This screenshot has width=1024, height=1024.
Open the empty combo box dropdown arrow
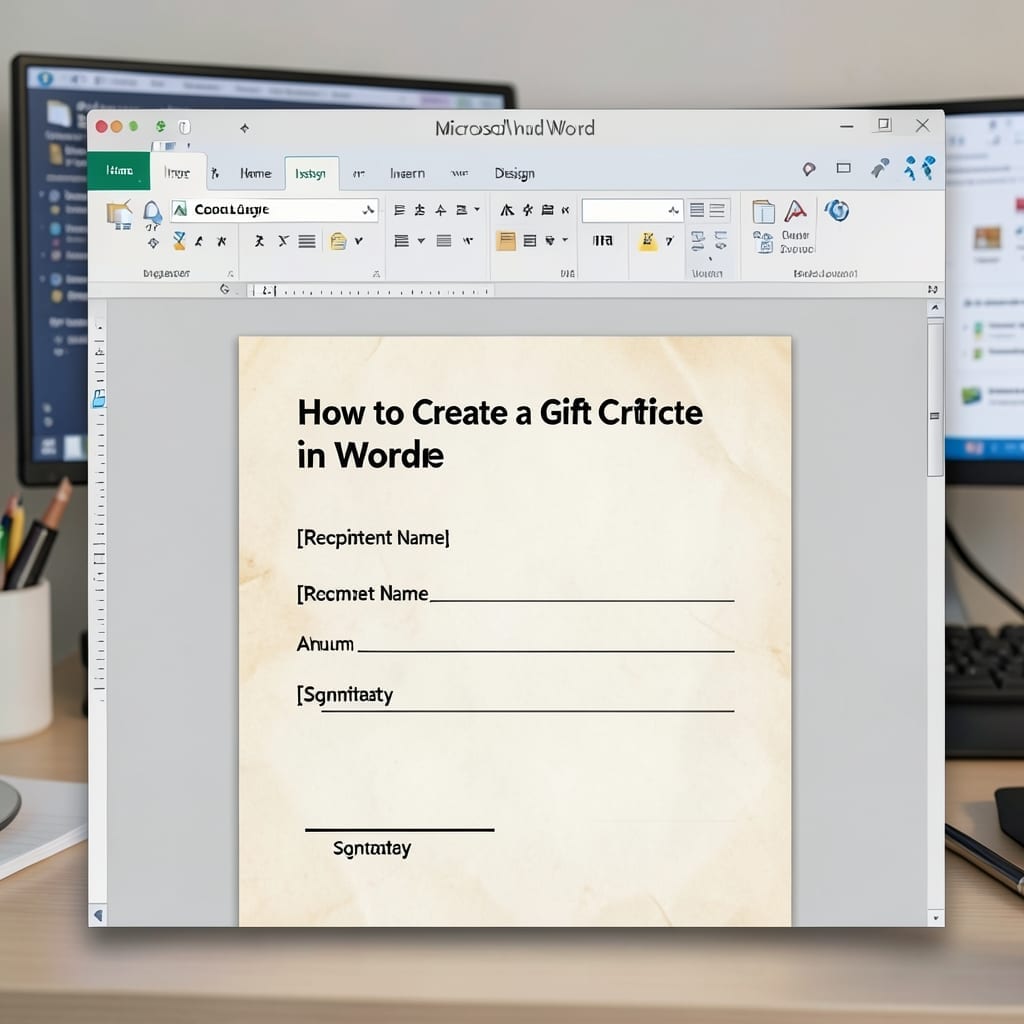673,210
